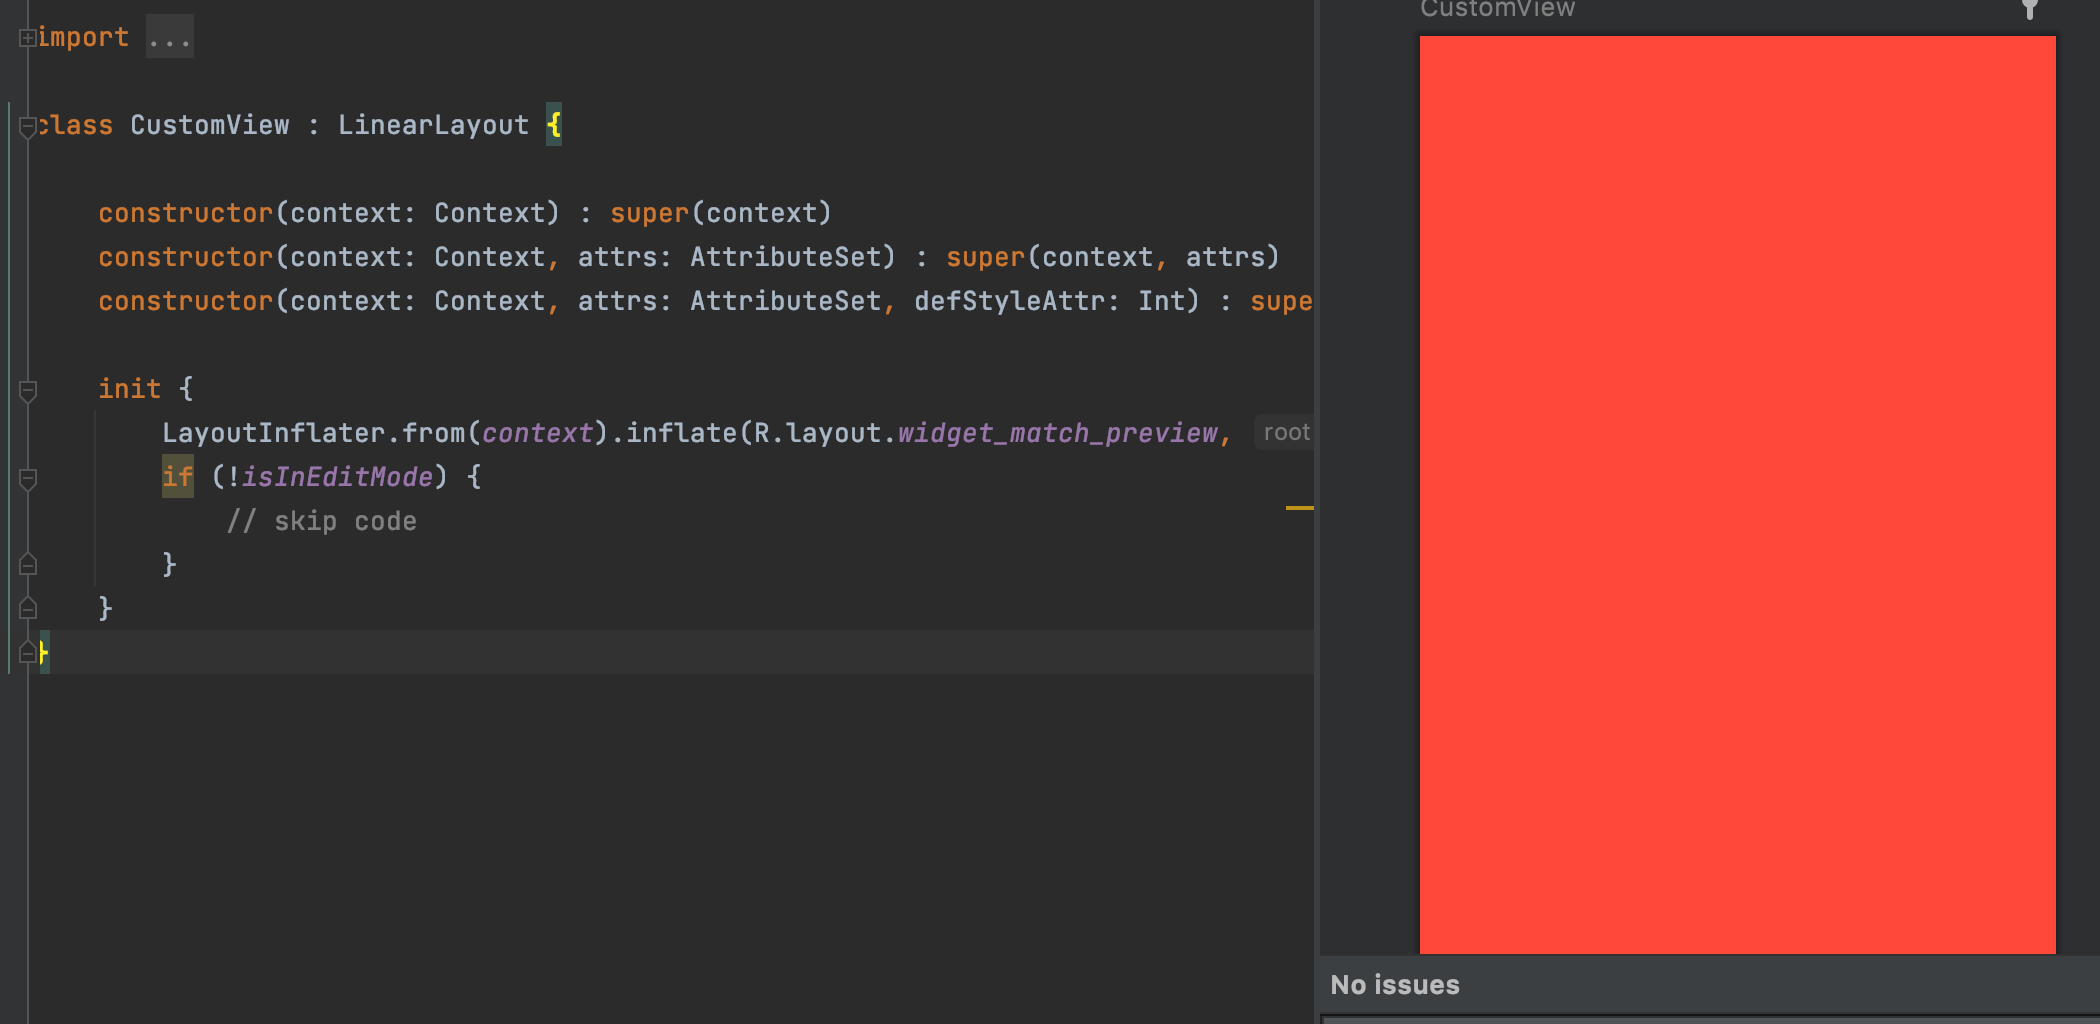Viewport: 2100px width, 1024px height.
Task: Click the fold end marker at if closing brace
Action: coord(28,565)
